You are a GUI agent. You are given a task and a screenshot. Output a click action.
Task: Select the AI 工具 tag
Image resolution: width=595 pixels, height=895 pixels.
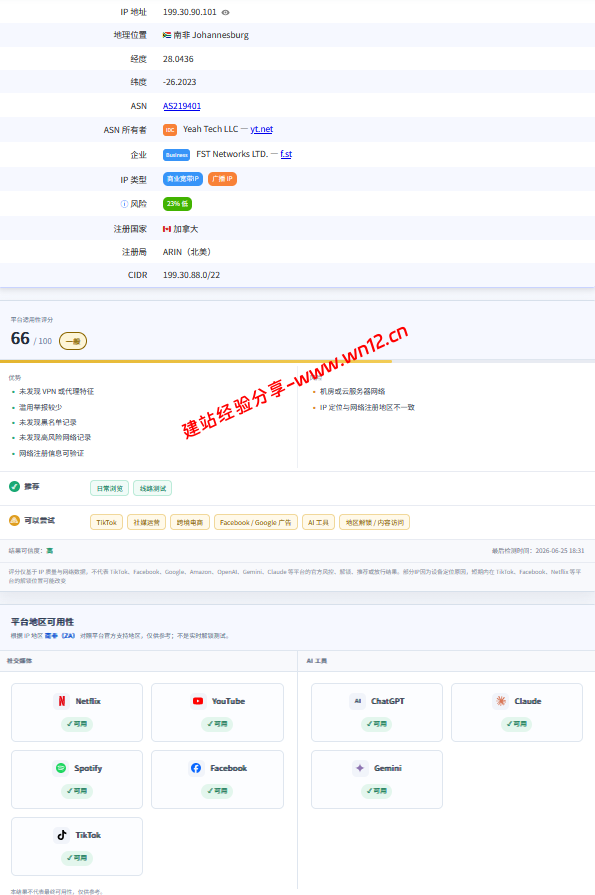318,522
